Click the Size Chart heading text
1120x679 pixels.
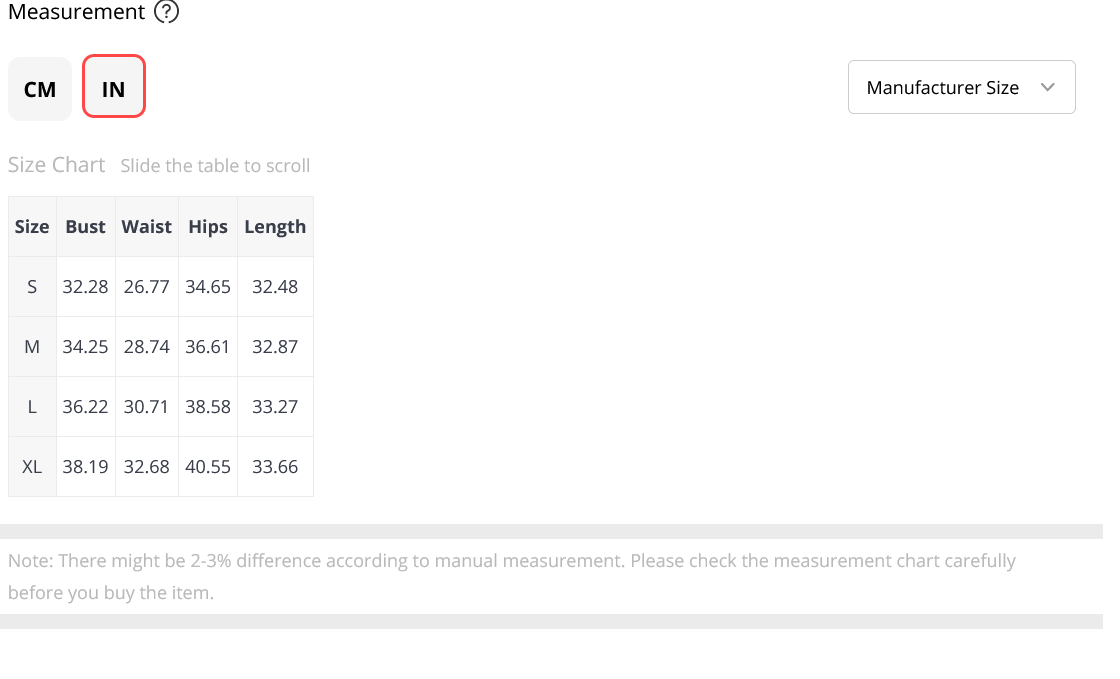(56, 165)
